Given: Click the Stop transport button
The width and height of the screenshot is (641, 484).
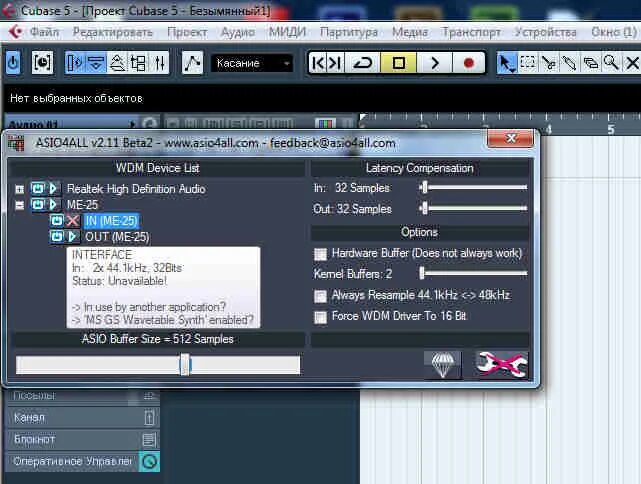Looking at the screenshot, I should [x=398, y=63].
